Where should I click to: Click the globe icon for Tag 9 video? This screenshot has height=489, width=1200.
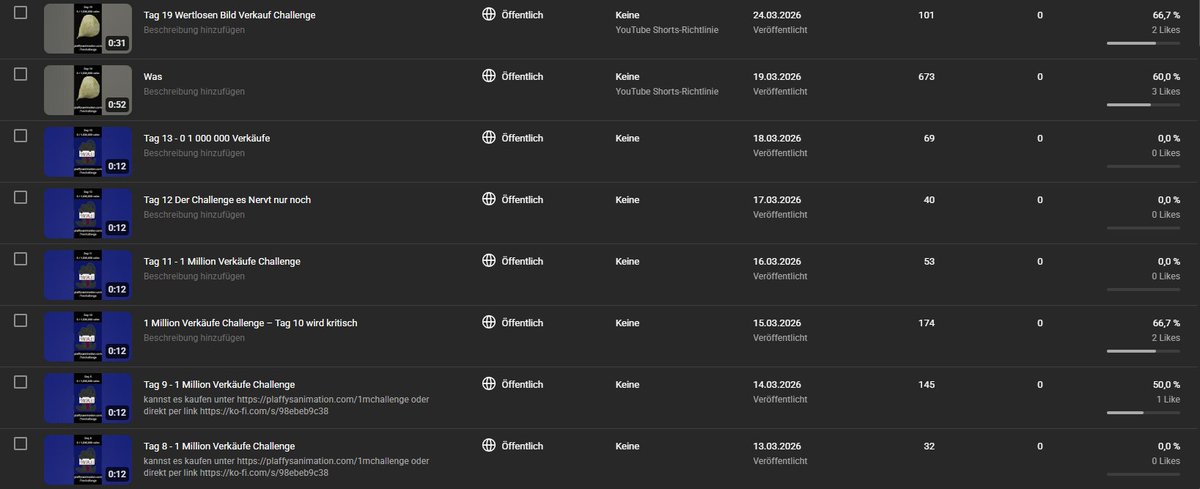(x=489, y=384)
